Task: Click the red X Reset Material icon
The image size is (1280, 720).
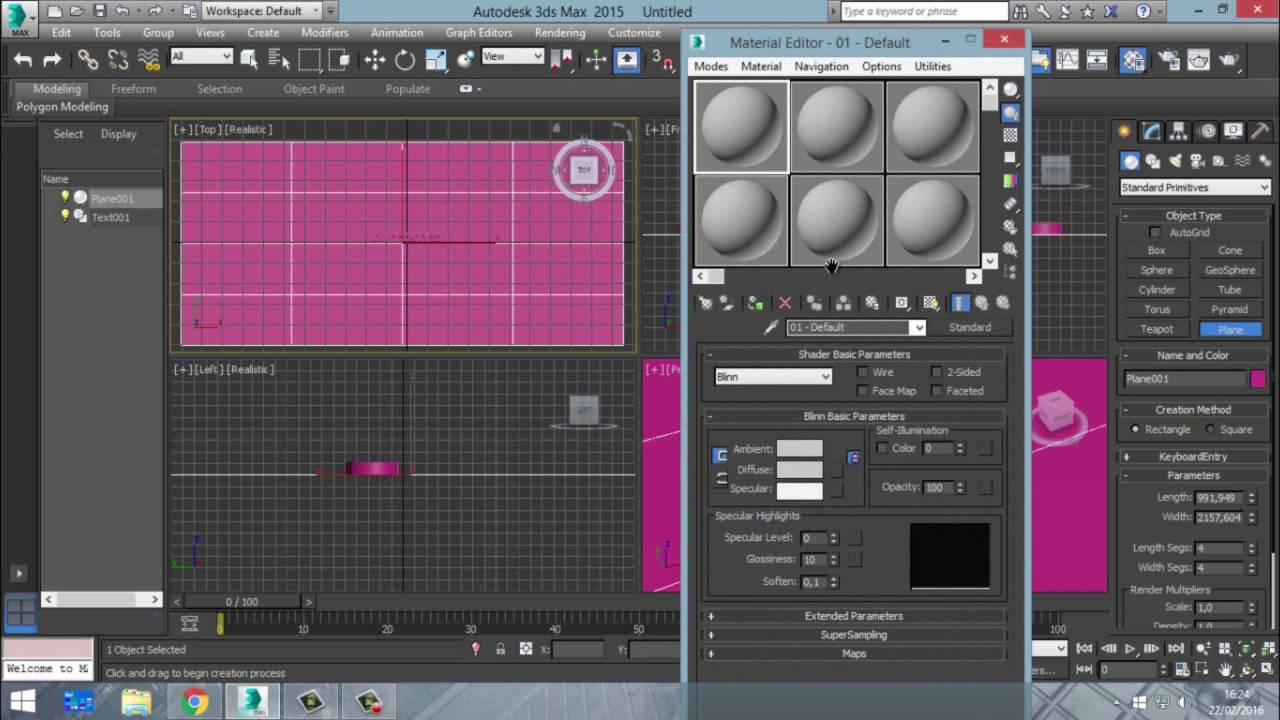Action: tap(785, 303)
